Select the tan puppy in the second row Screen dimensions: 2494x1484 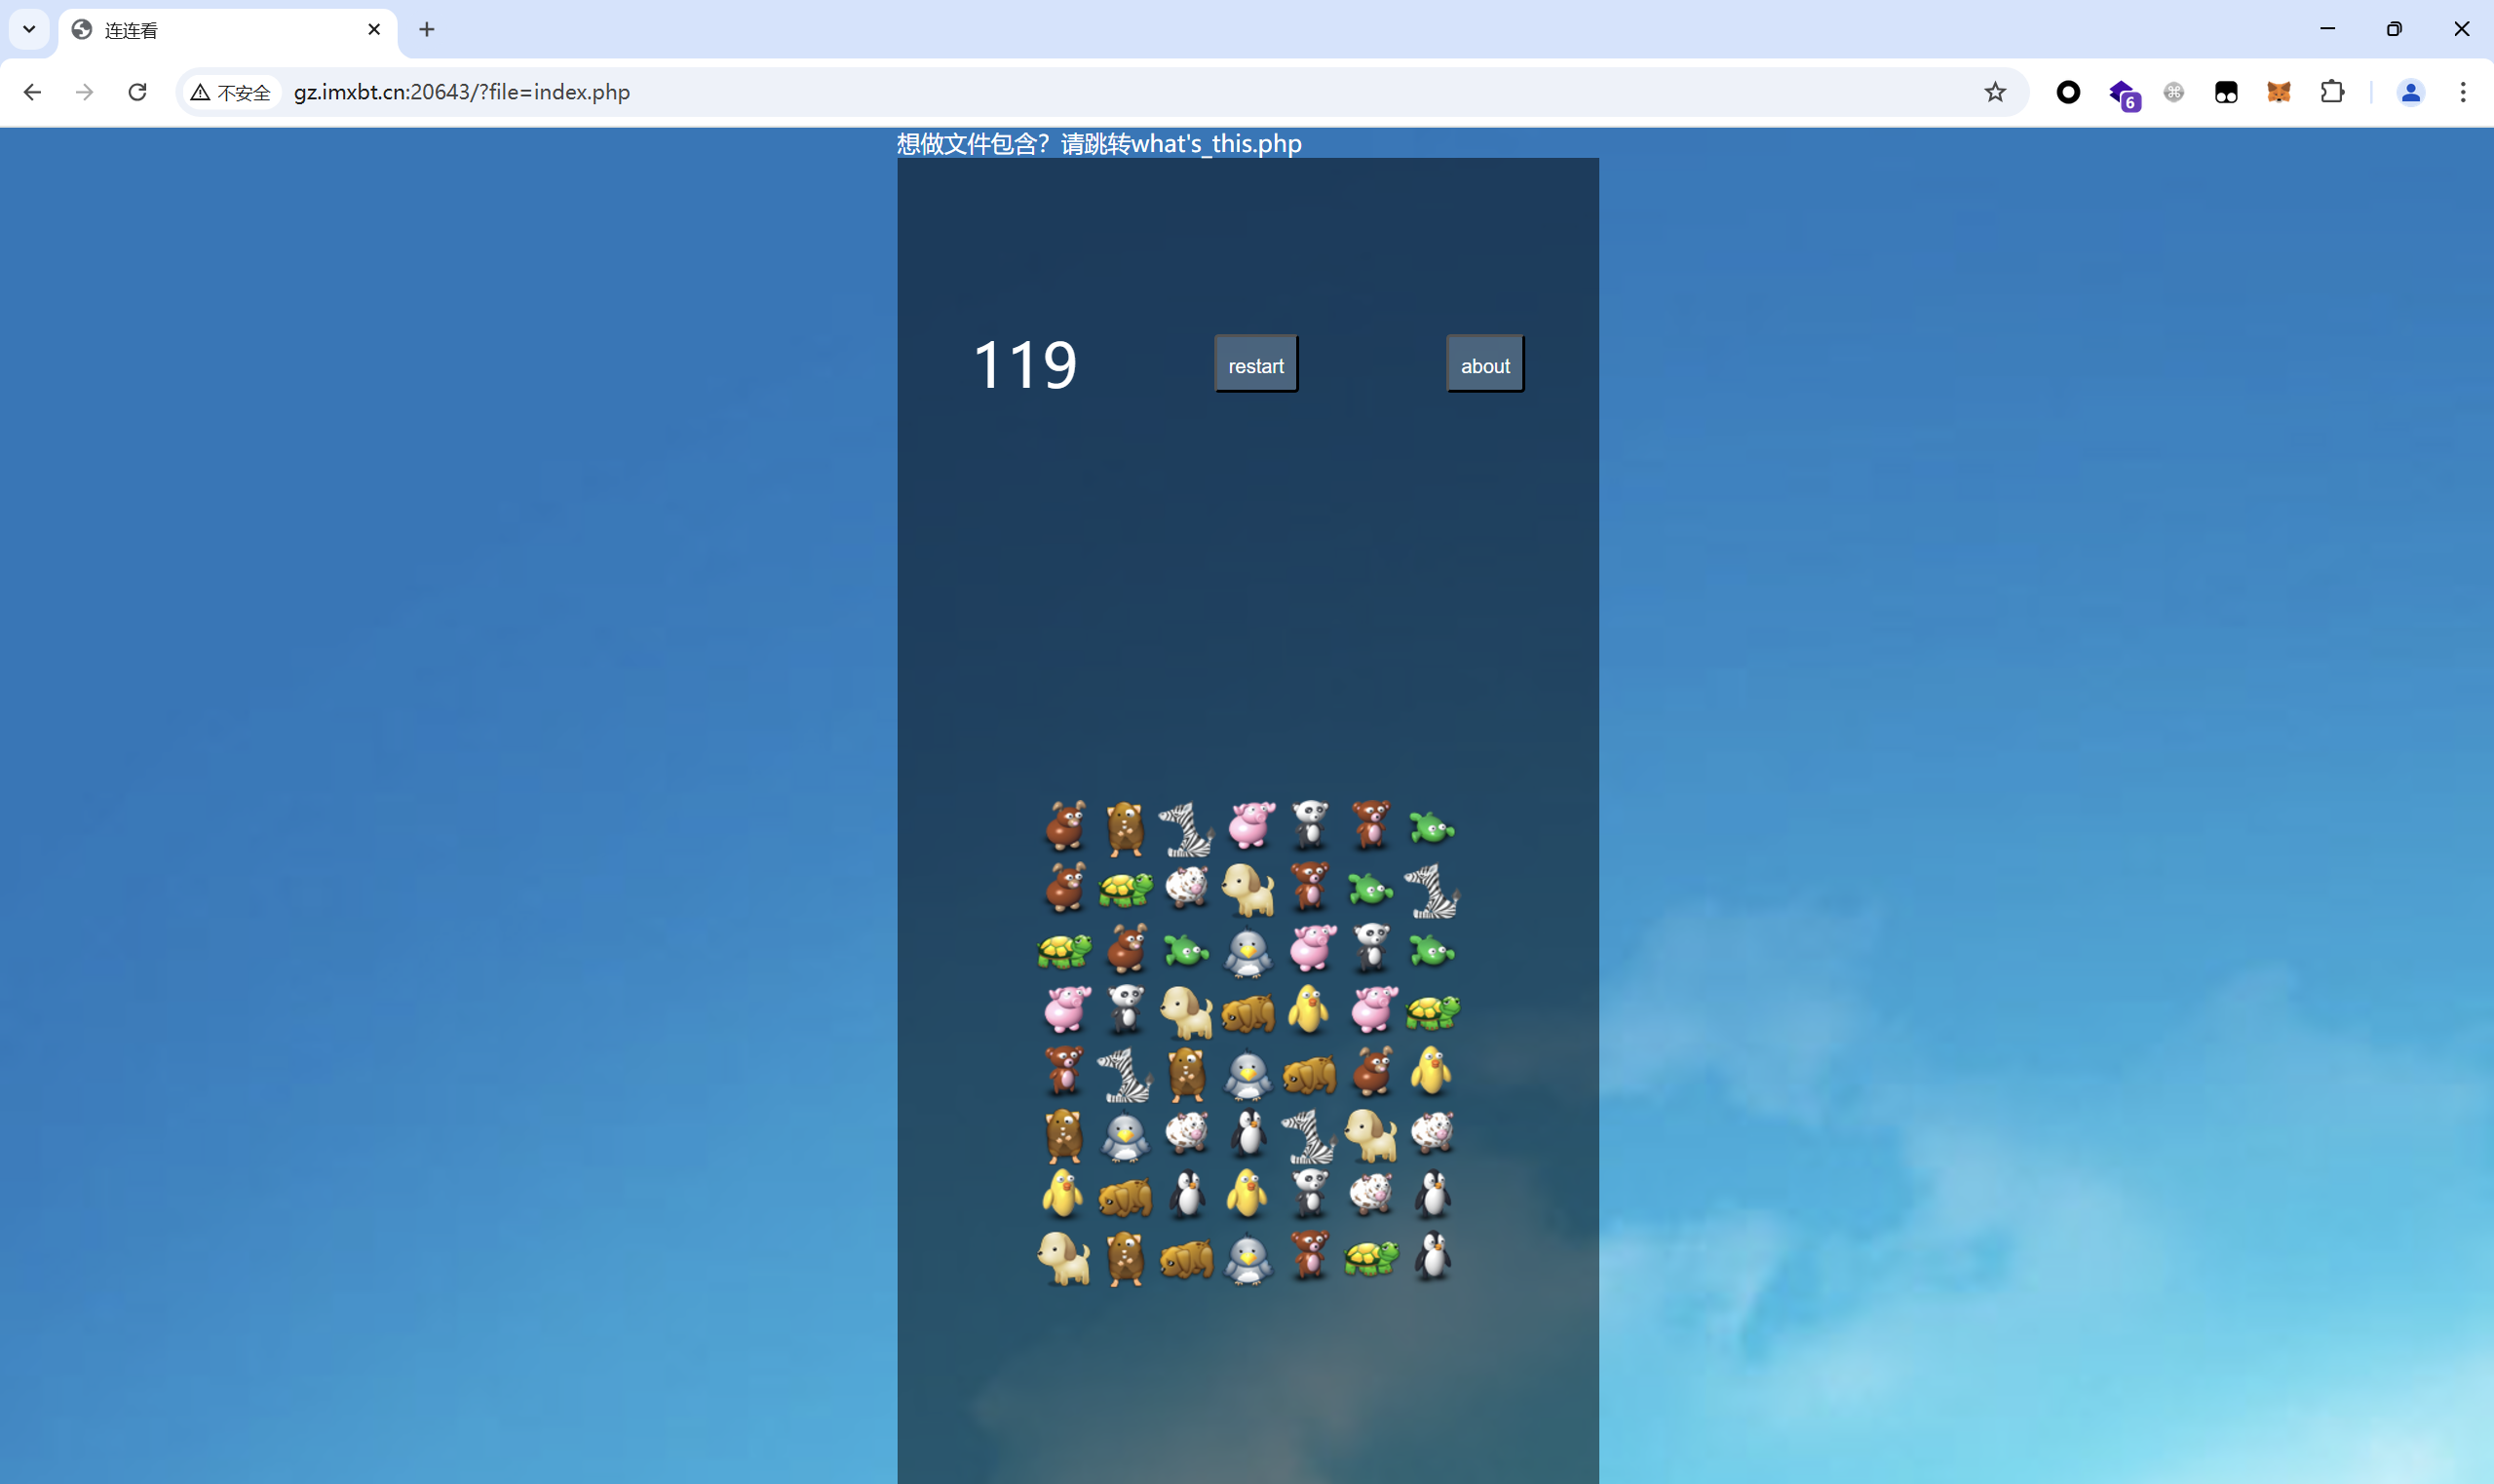point(1249,889)
